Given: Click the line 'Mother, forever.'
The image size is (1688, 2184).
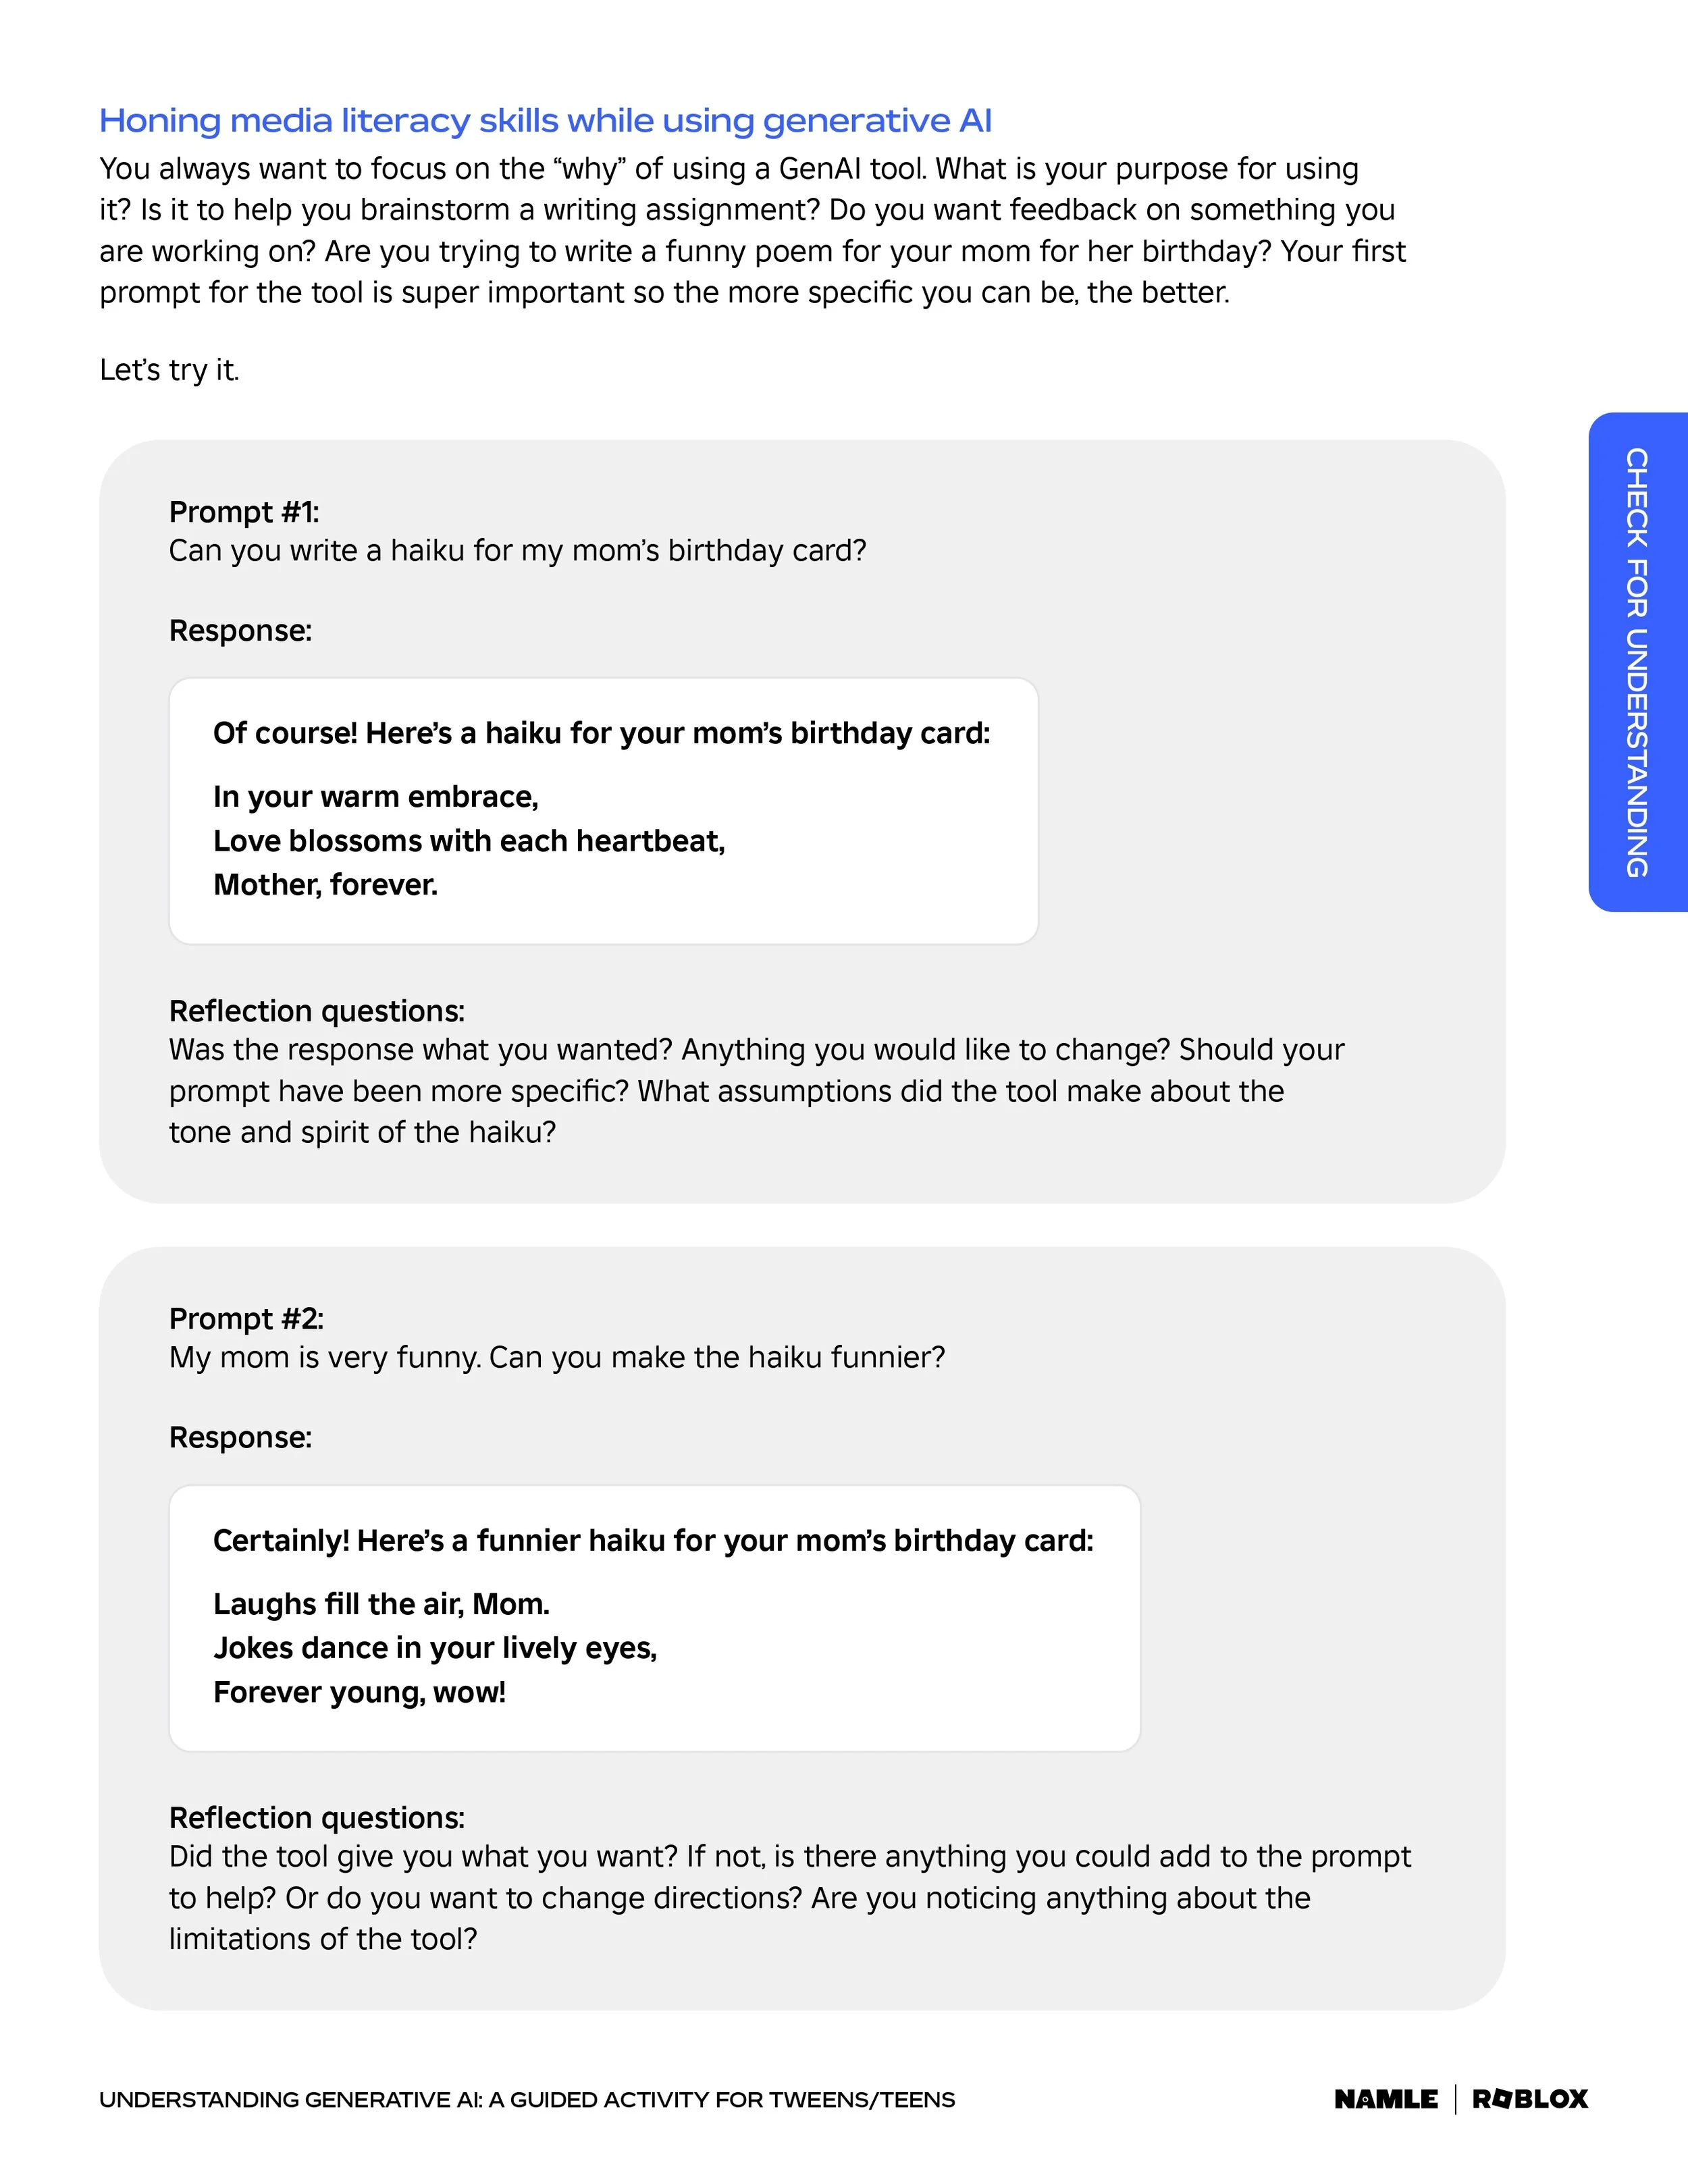Looking at the screenshot, I should [x=325, y=885].
